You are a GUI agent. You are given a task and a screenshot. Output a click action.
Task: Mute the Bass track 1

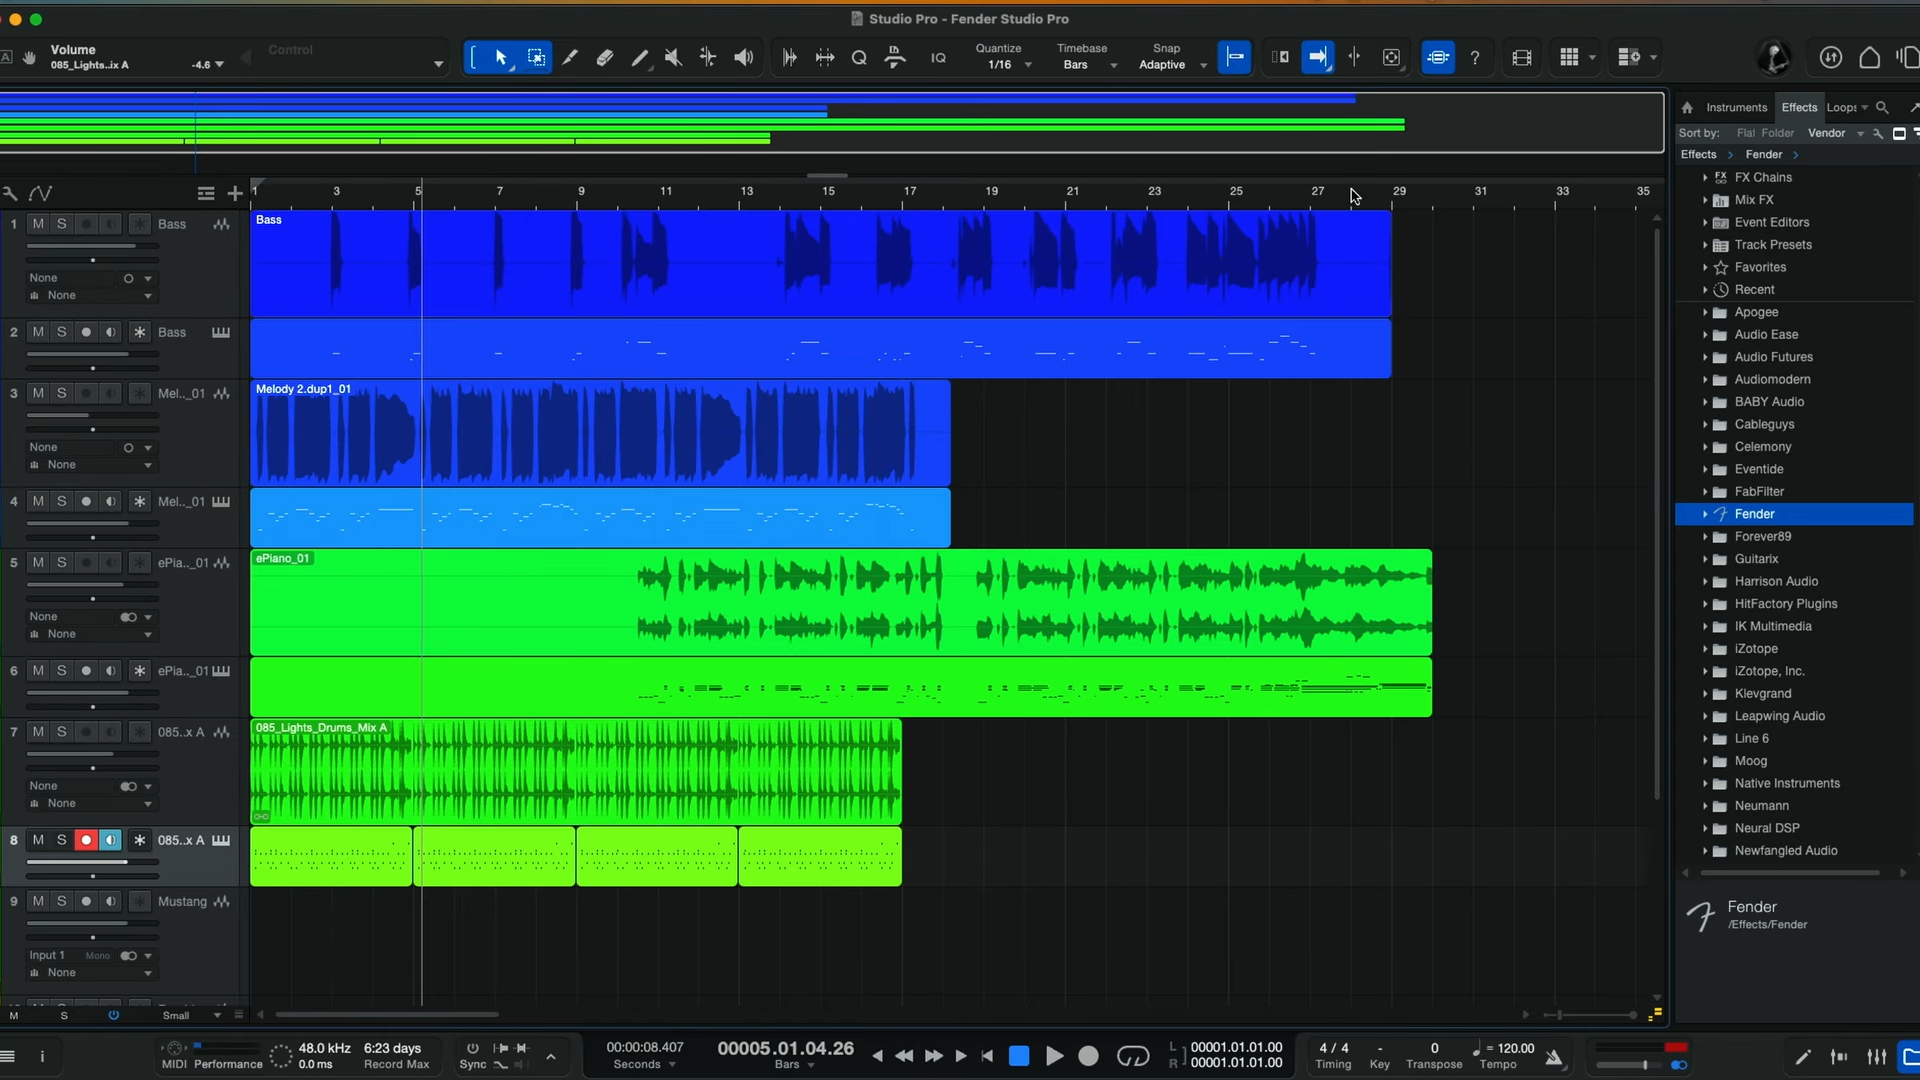coord(38,224)
